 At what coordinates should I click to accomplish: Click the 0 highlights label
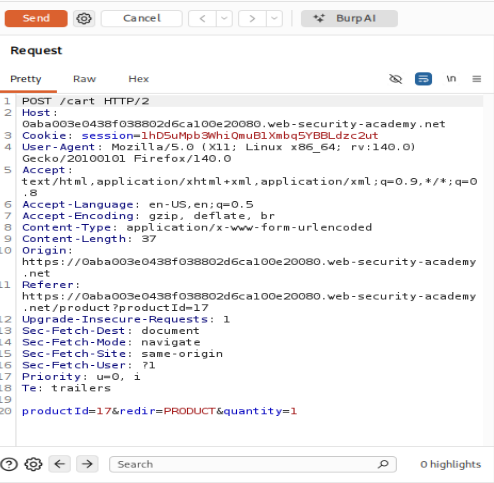click(x=450, y=464)
